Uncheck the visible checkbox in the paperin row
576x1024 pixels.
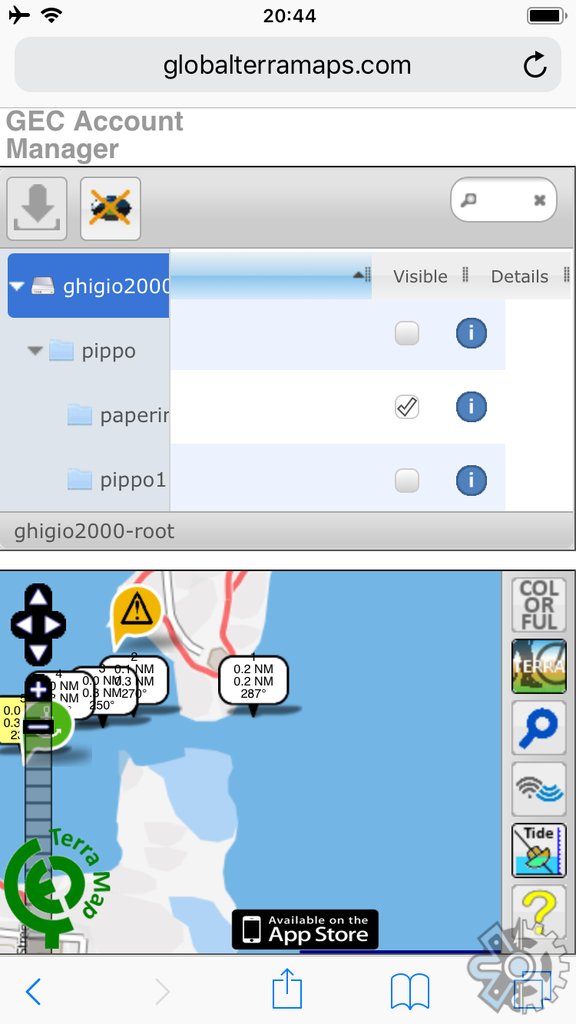click(x=407, y=407)
